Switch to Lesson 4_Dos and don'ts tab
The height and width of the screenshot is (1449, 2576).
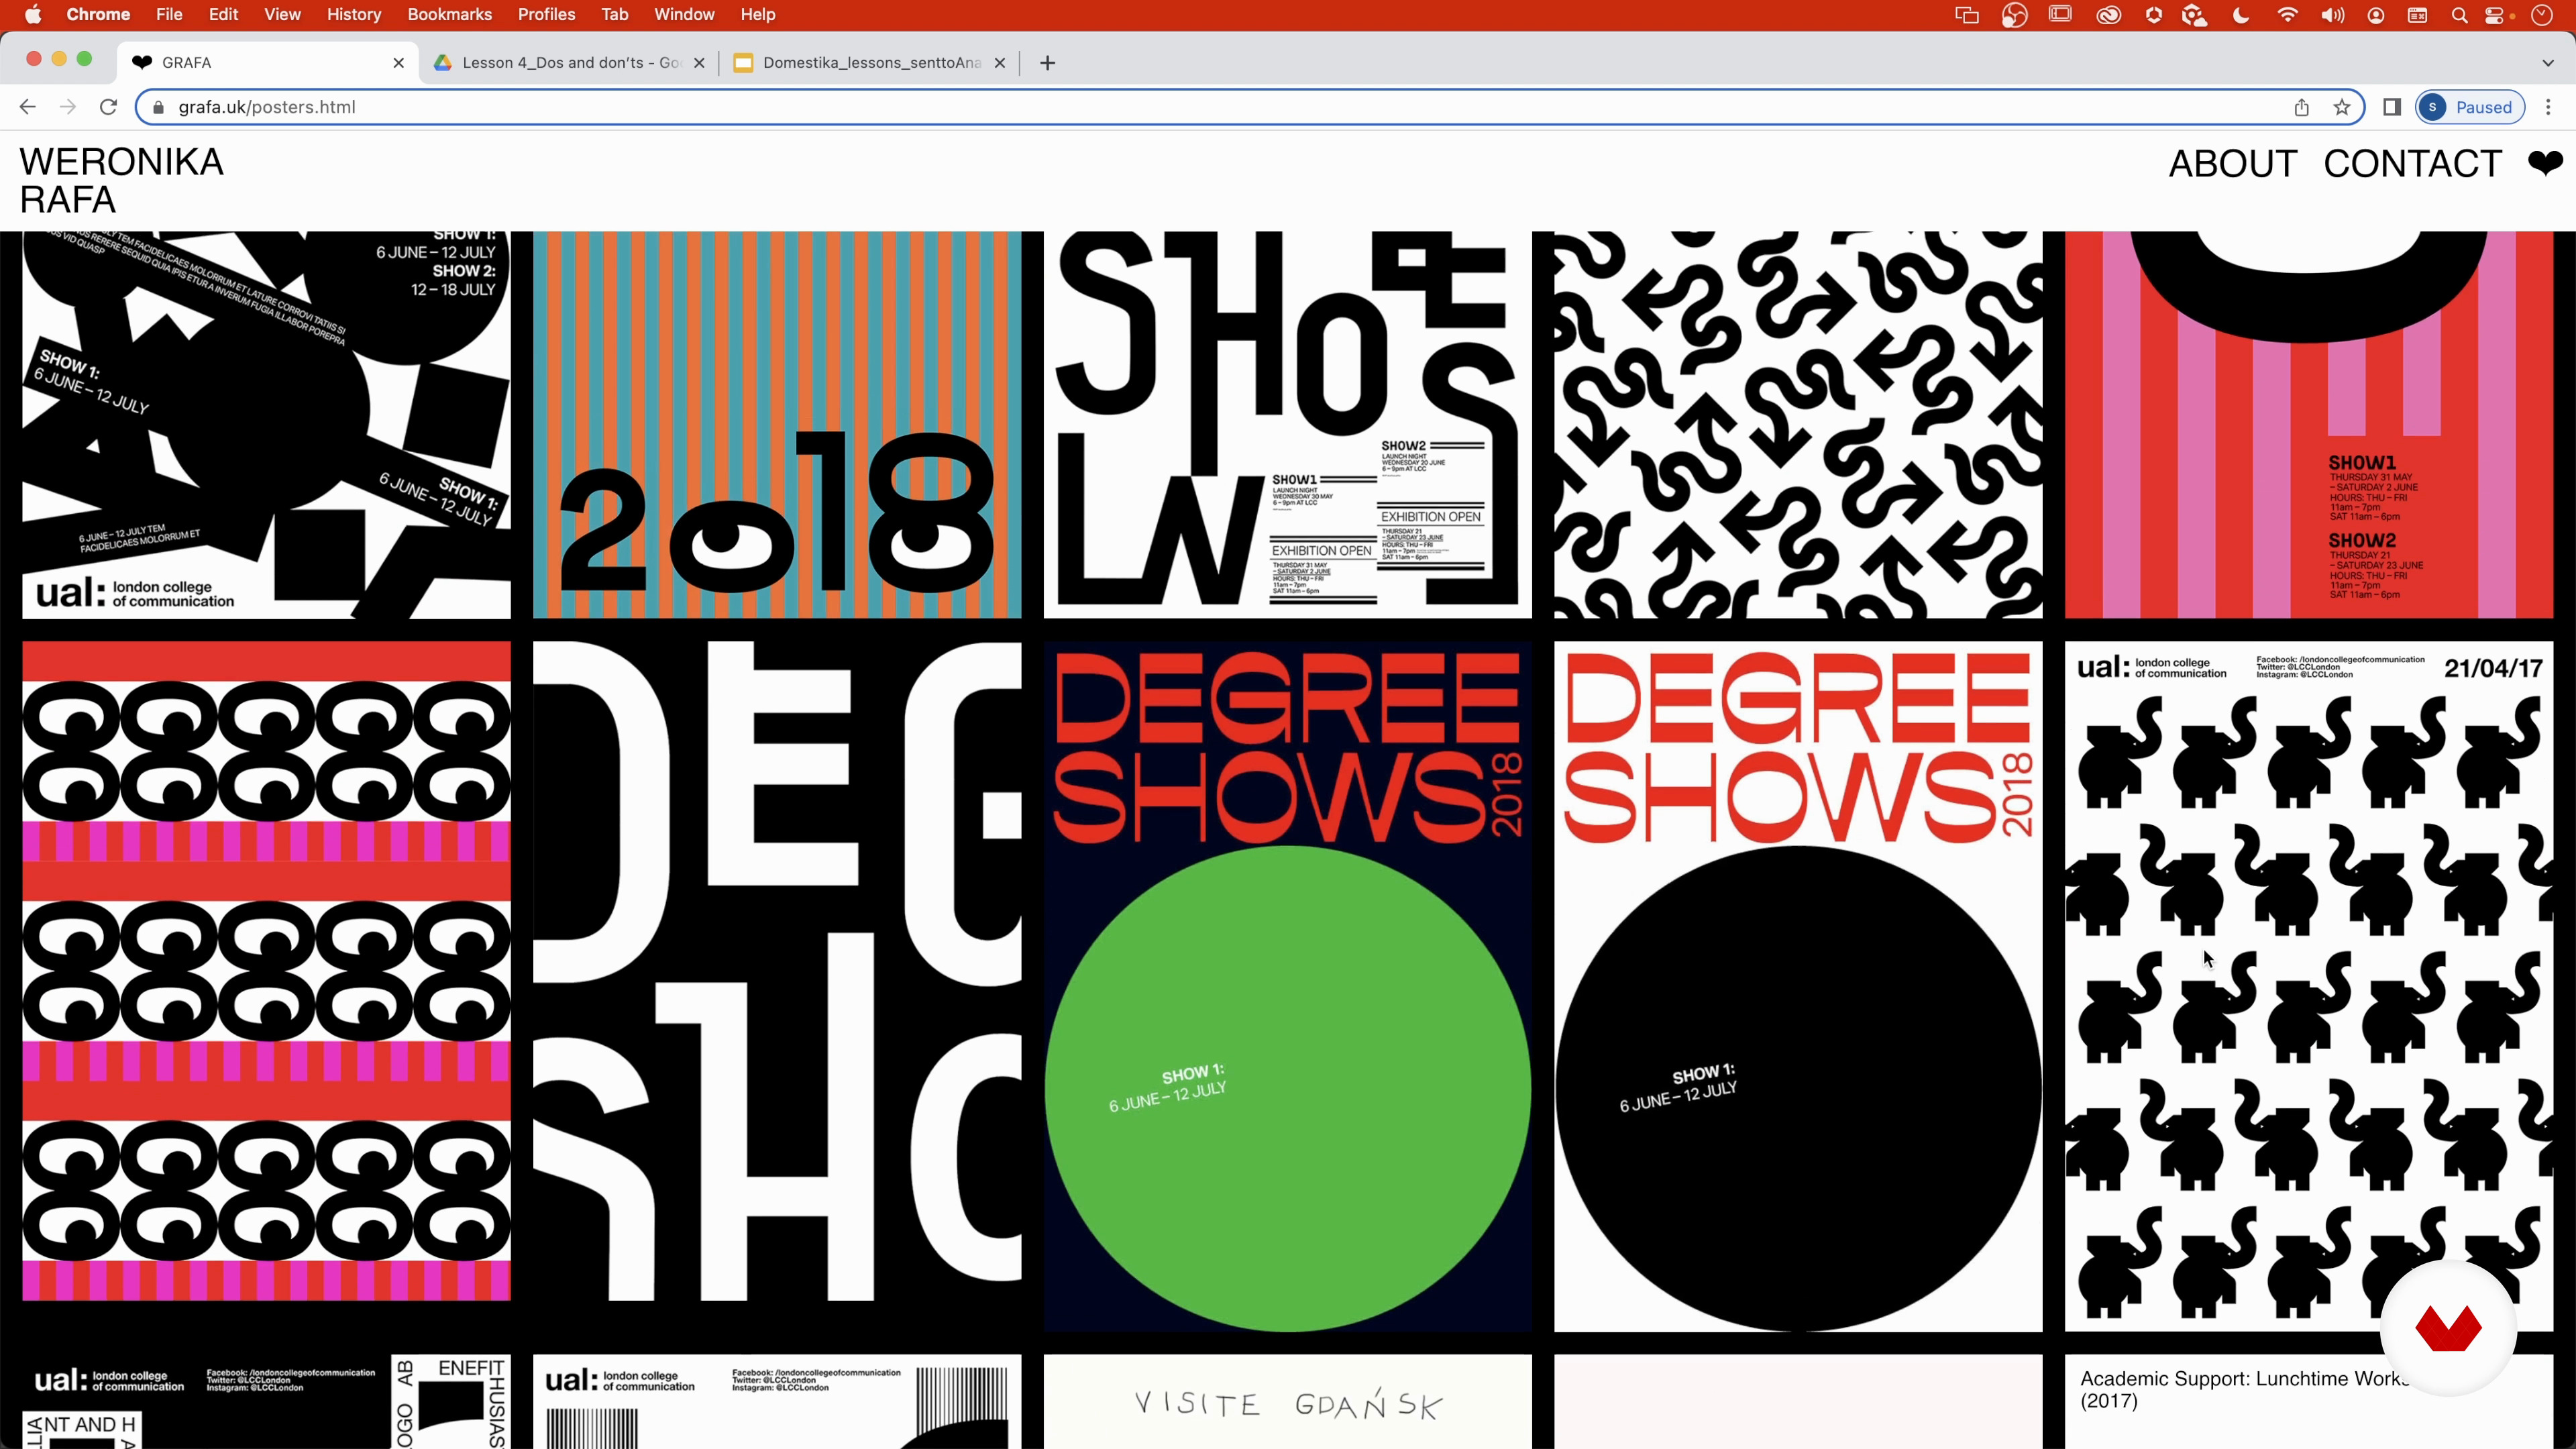570,63
